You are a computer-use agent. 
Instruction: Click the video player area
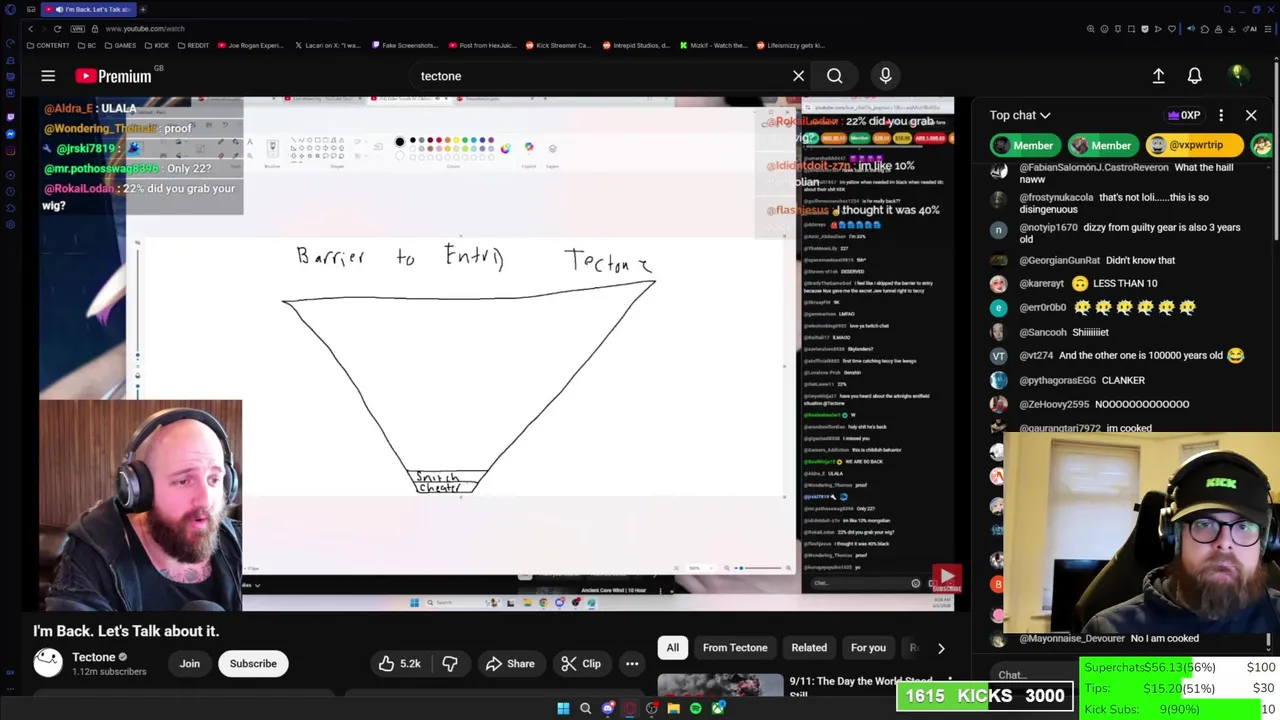pos(496,354)
